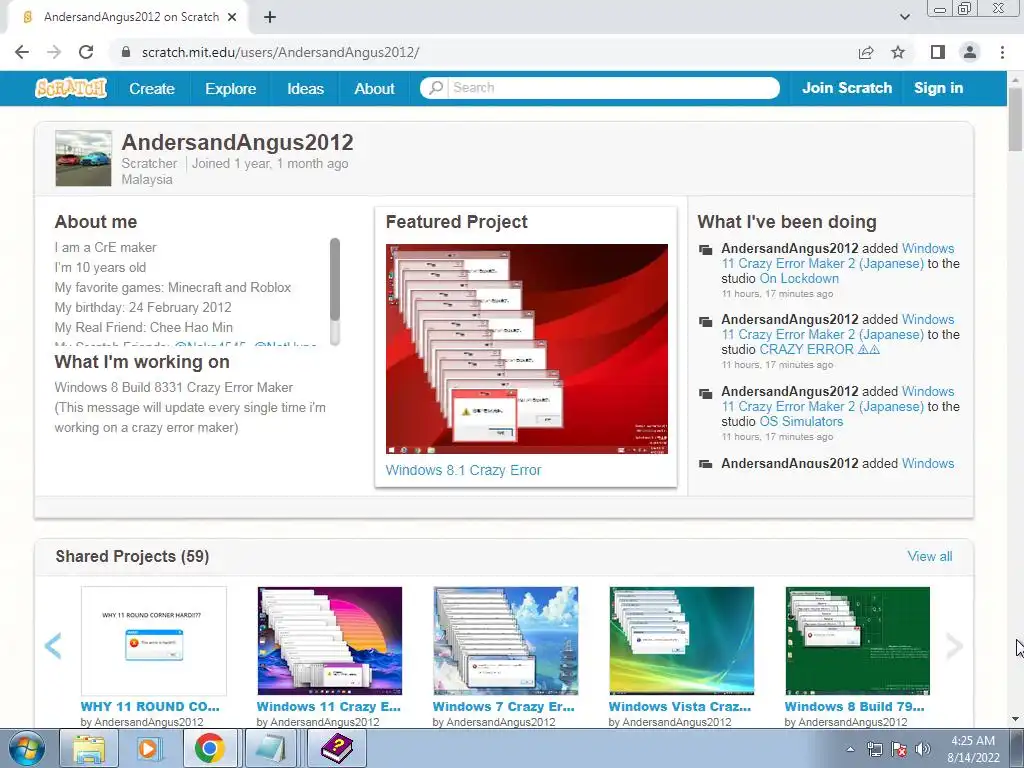Open the notepad taskbar icon
This screenshot has height=768, width=1024.
[271, 748]
